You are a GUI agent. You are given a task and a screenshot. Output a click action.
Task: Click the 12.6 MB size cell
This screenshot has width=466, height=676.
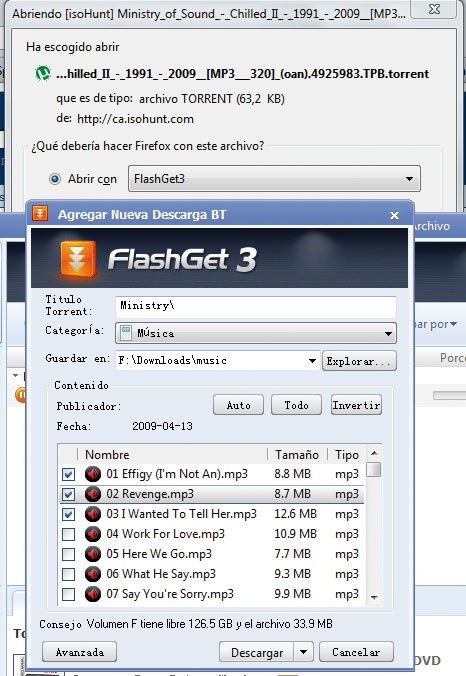click(295, 514)
